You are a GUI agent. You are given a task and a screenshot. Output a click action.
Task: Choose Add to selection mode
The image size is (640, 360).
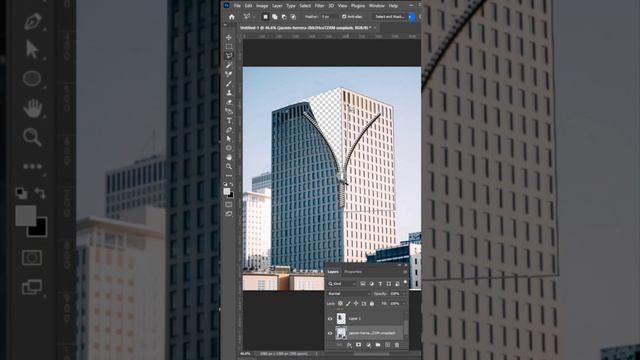(x=275, y=17)
